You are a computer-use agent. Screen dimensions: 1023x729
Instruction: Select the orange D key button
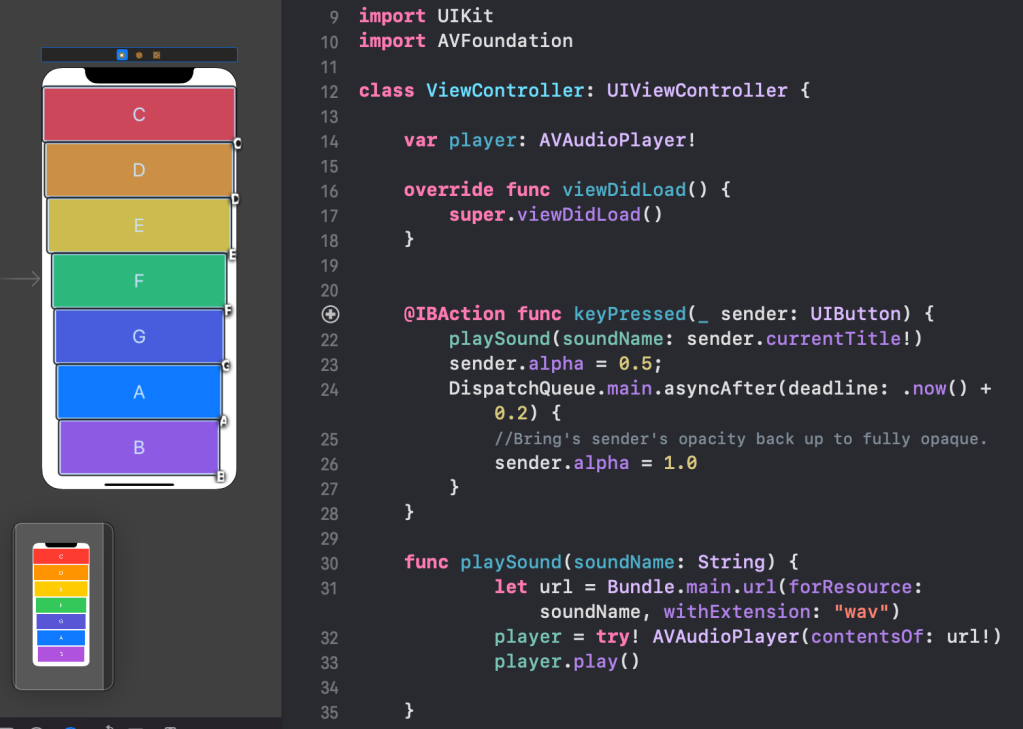point(139,170)
